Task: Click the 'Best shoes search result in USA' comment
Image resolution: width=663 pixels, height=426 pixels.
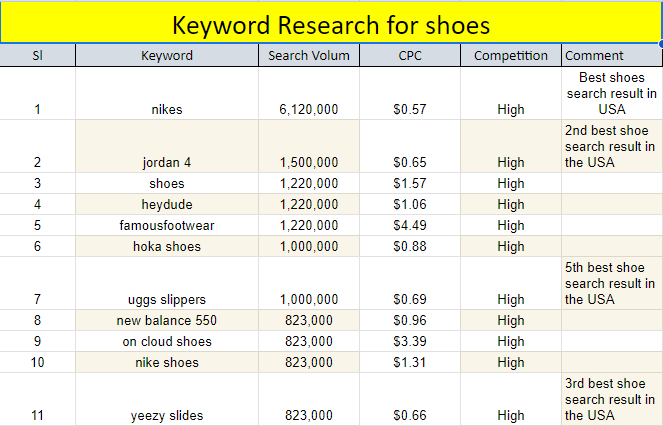Action: click(x=611, y=93)
